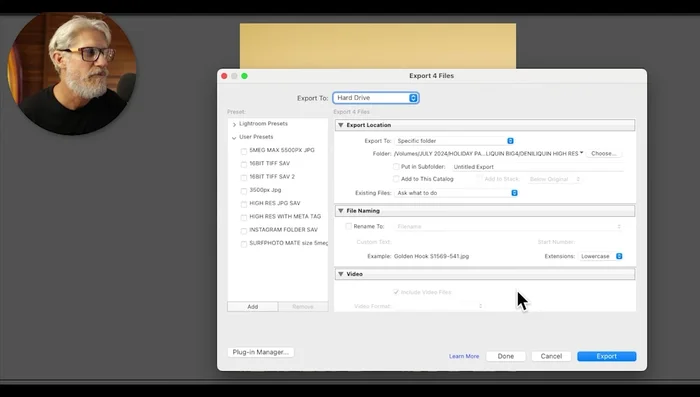
Task: Click the Done button
Action: click(506, 356)
